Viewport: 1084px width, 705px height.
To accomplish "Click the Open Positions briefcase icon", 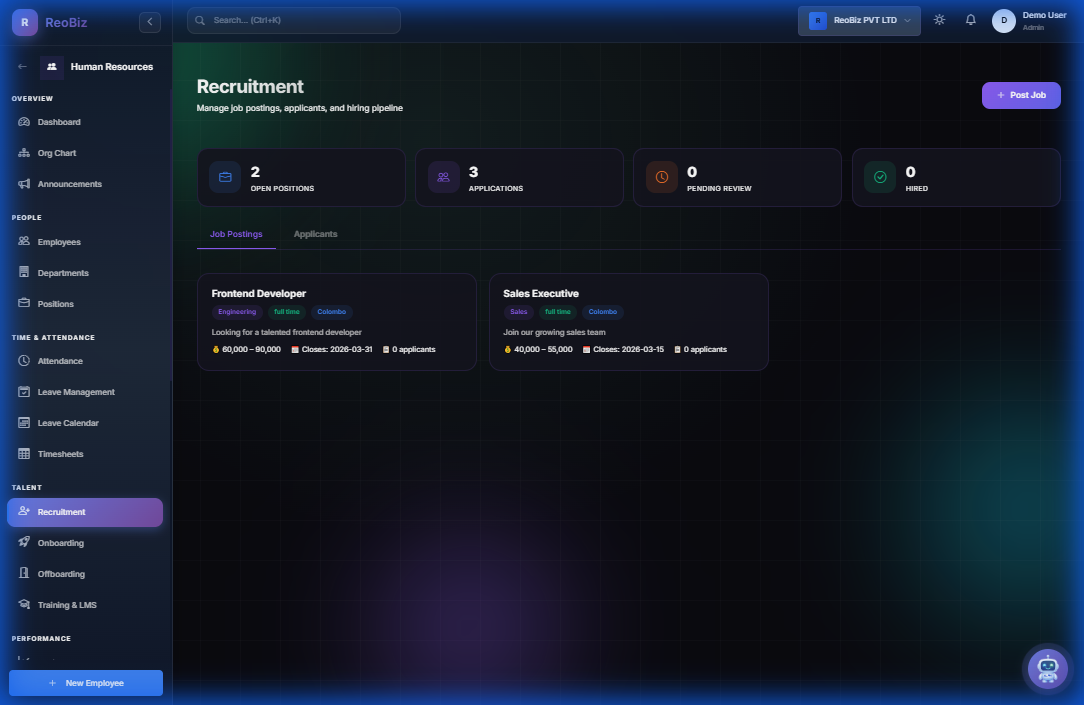I will pyautogui.click(x=225, y=177).
